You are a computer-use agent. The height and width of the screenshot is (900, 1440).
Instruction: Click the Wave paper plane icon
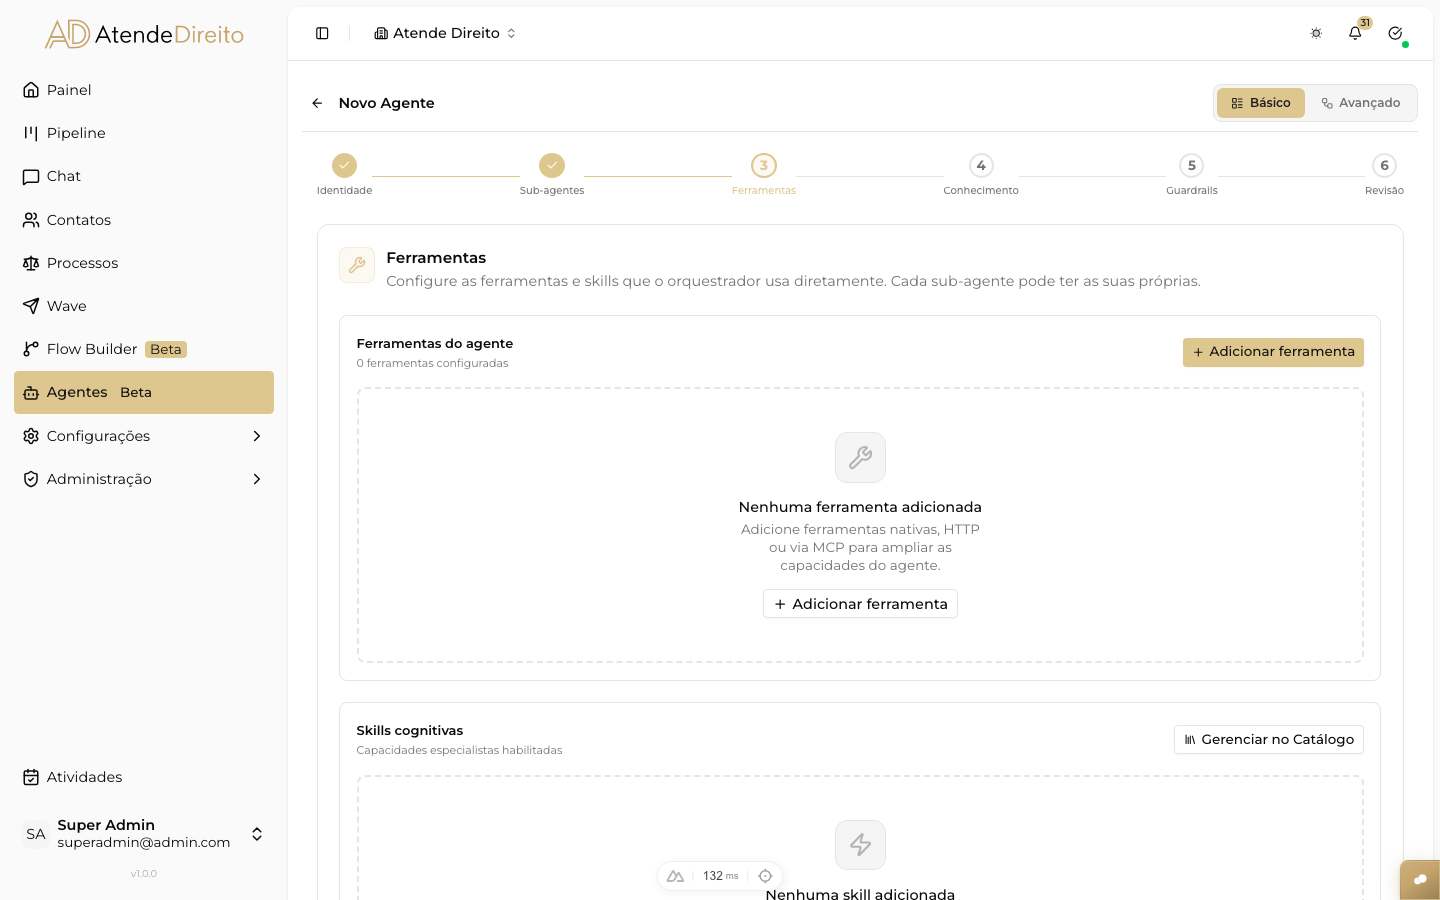pos(31,306)
